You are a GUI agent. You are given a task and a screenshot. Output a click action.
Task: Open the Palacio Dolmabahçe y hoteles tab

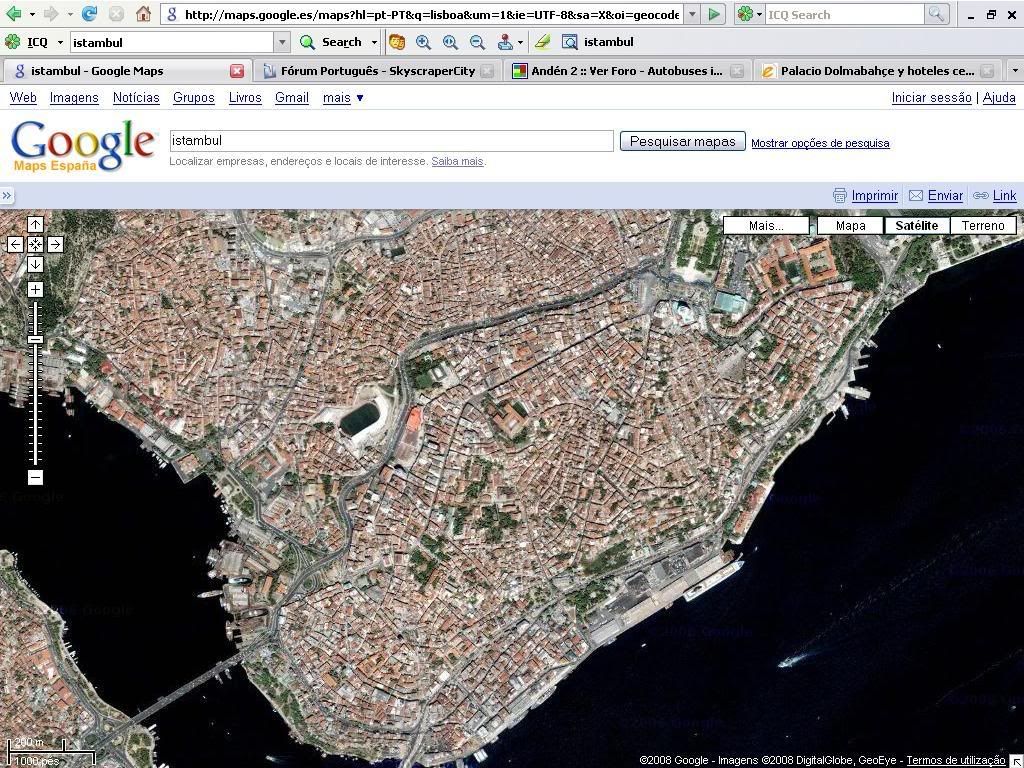(876, 71)
